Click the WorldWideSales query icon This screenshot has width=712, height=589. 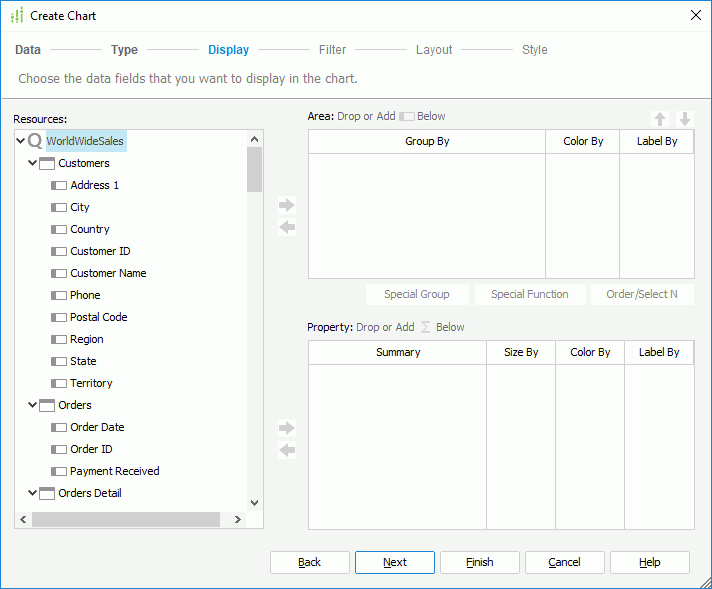35,141
